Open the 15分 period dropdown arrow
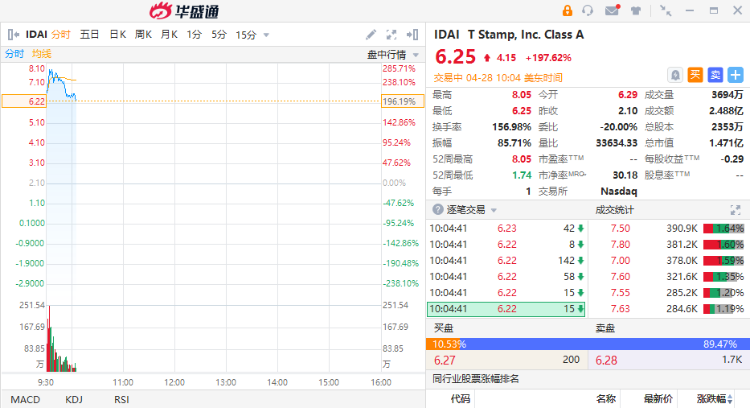Screen dimensions: 750x408 click(x=266, y=35)
